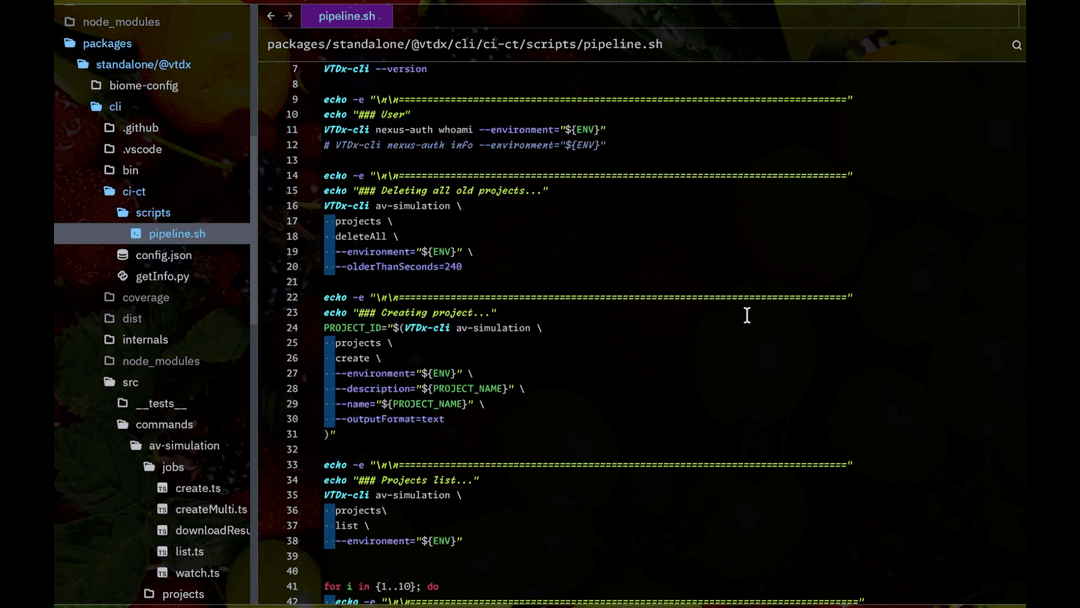
Task: Open the search using the magnifier icon
Action: point(1017,45)
